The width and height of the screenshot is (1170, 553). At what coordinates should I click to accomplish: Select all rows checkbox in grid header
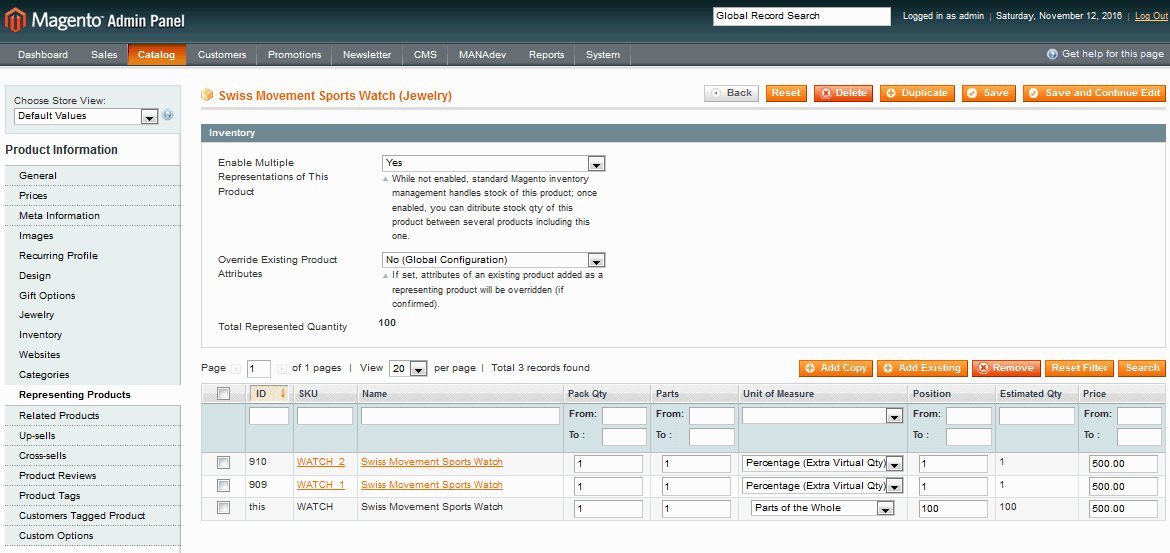click(223, 393)
